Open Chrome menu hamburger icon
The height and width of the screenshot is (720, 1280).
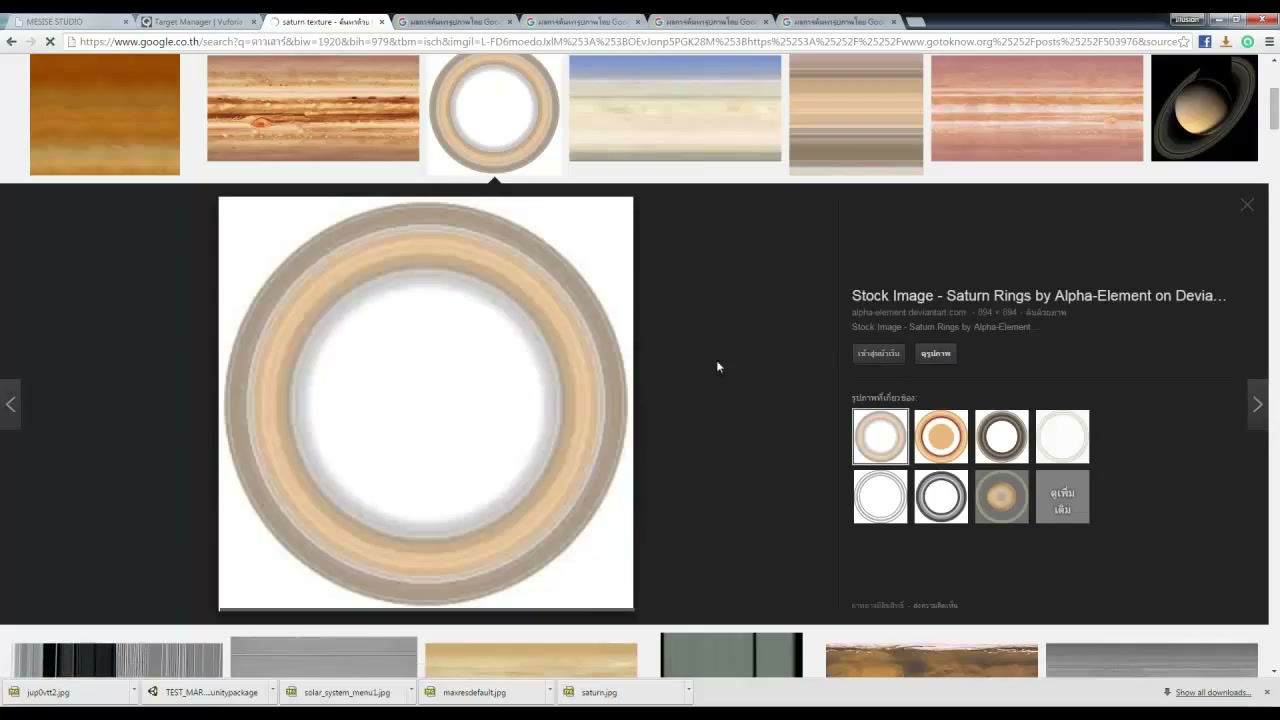(x=1269, y=41)
